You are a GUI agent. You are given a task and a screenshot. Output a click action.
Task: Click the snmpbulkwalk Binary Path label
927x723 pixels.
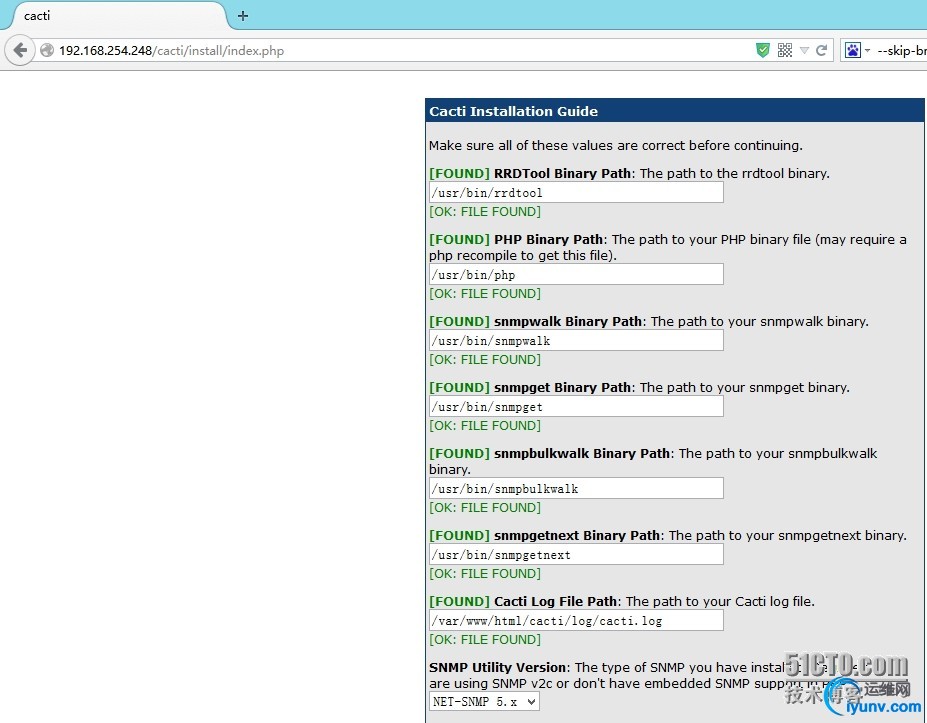tap(582, 453)
